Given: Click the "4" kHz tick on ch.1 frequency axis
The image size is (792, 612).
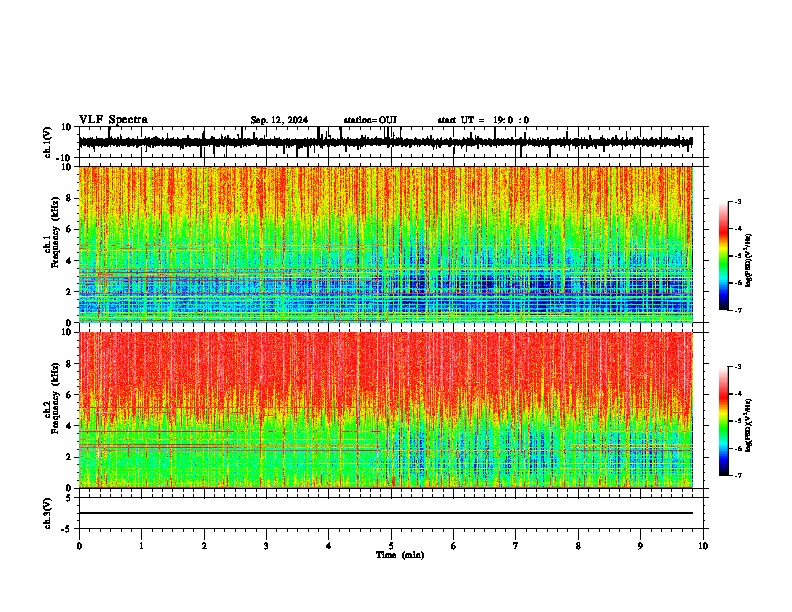Looking at the screenshot, I should coord(70,261).
